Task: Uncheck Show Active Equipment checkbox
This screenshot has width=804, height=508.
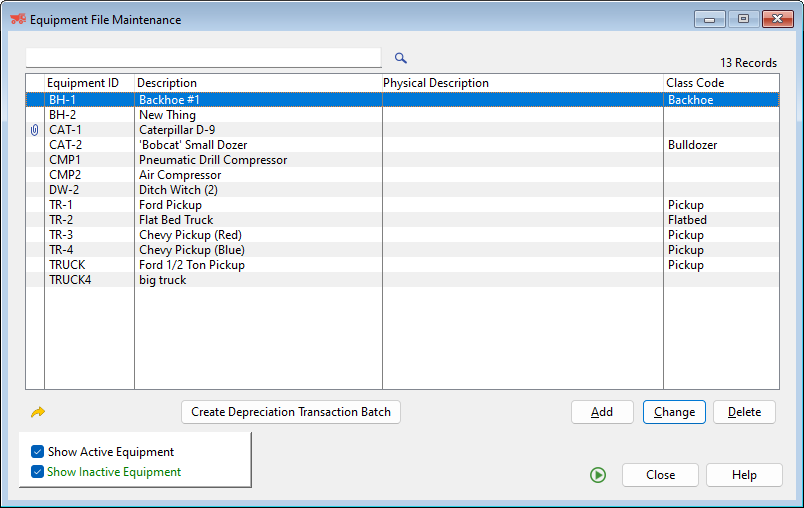Action: (x=38, y=452)
